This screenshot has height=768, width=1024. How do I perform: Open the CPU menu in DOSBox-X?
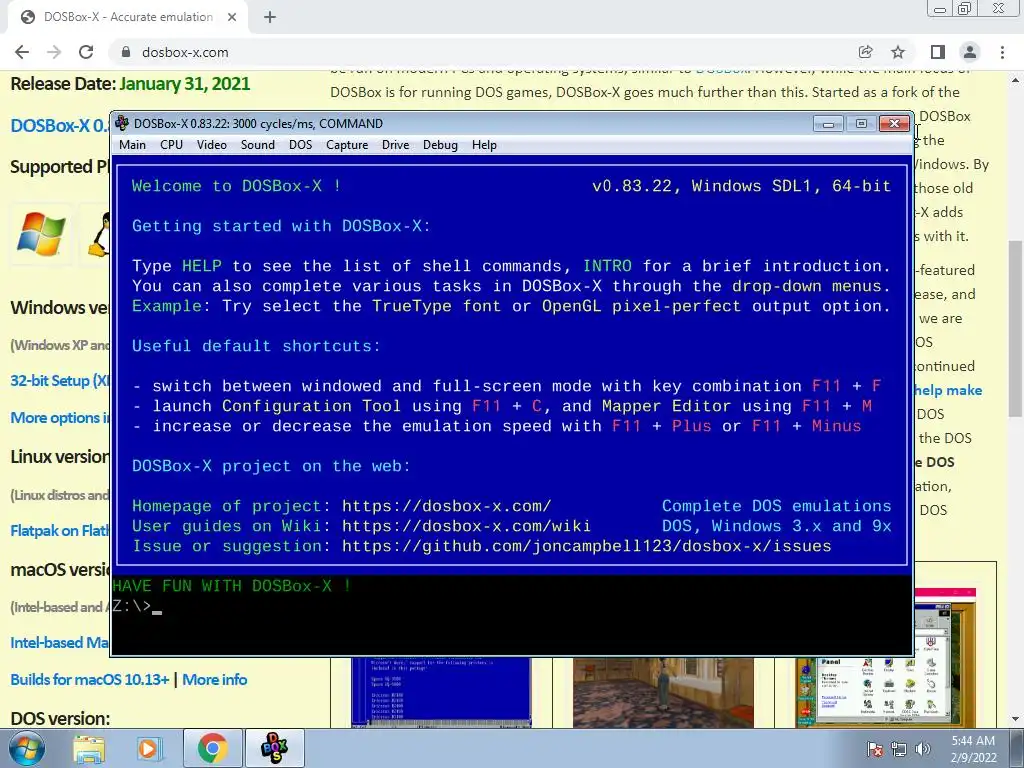pyautogui.click(x=171, y=145)
